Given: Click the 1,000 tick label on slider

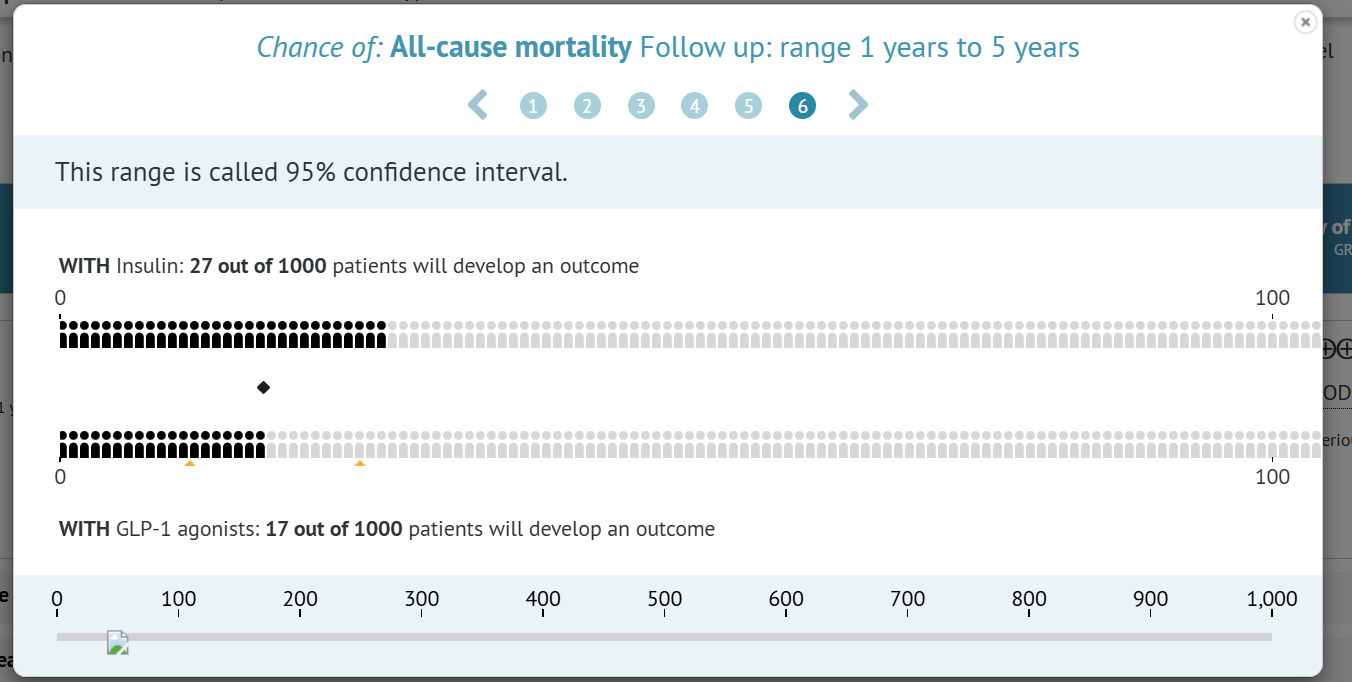Looking at the screenshot, I should tap(1272, 599).
